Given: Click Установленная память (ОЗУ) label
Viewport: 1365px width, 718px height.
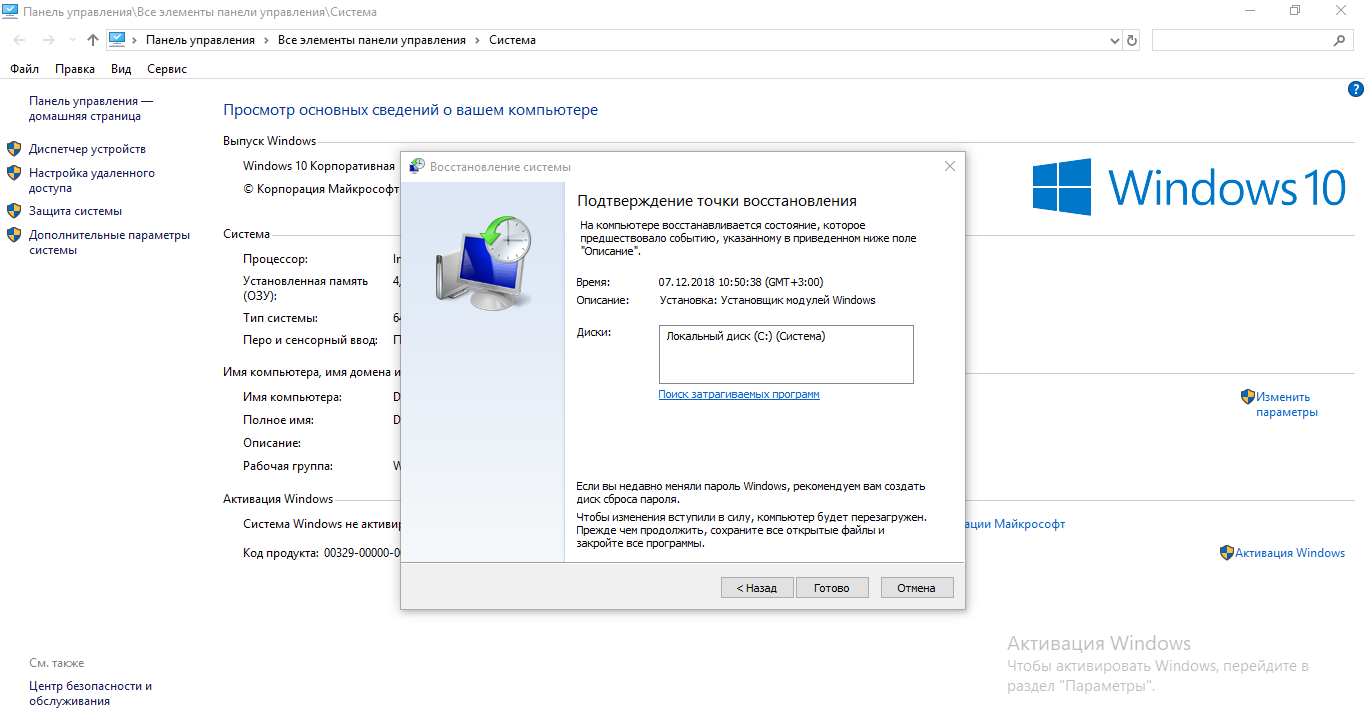Looking at the screenshot, I should pos(306,288).
